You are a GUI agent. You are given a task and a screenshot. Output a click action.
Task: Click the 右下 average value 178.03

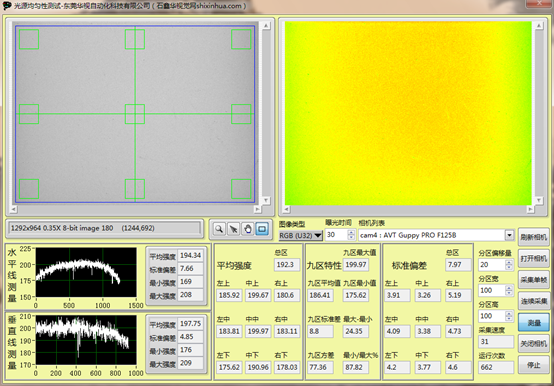click(287, 367)
